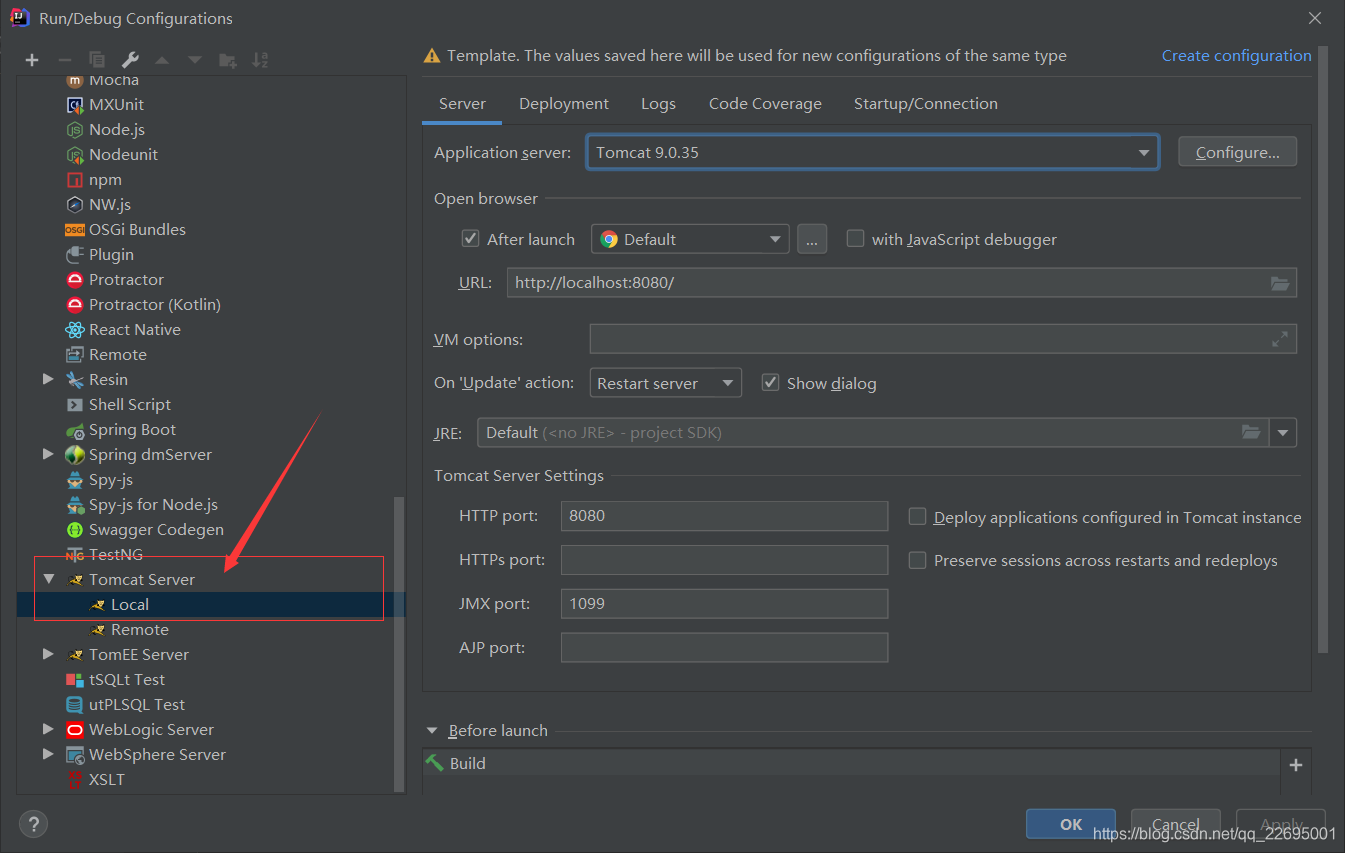Click the folder icon in JRE field
The height and width of the screenshot is (853, 1345).
[x=1251, y=432]
